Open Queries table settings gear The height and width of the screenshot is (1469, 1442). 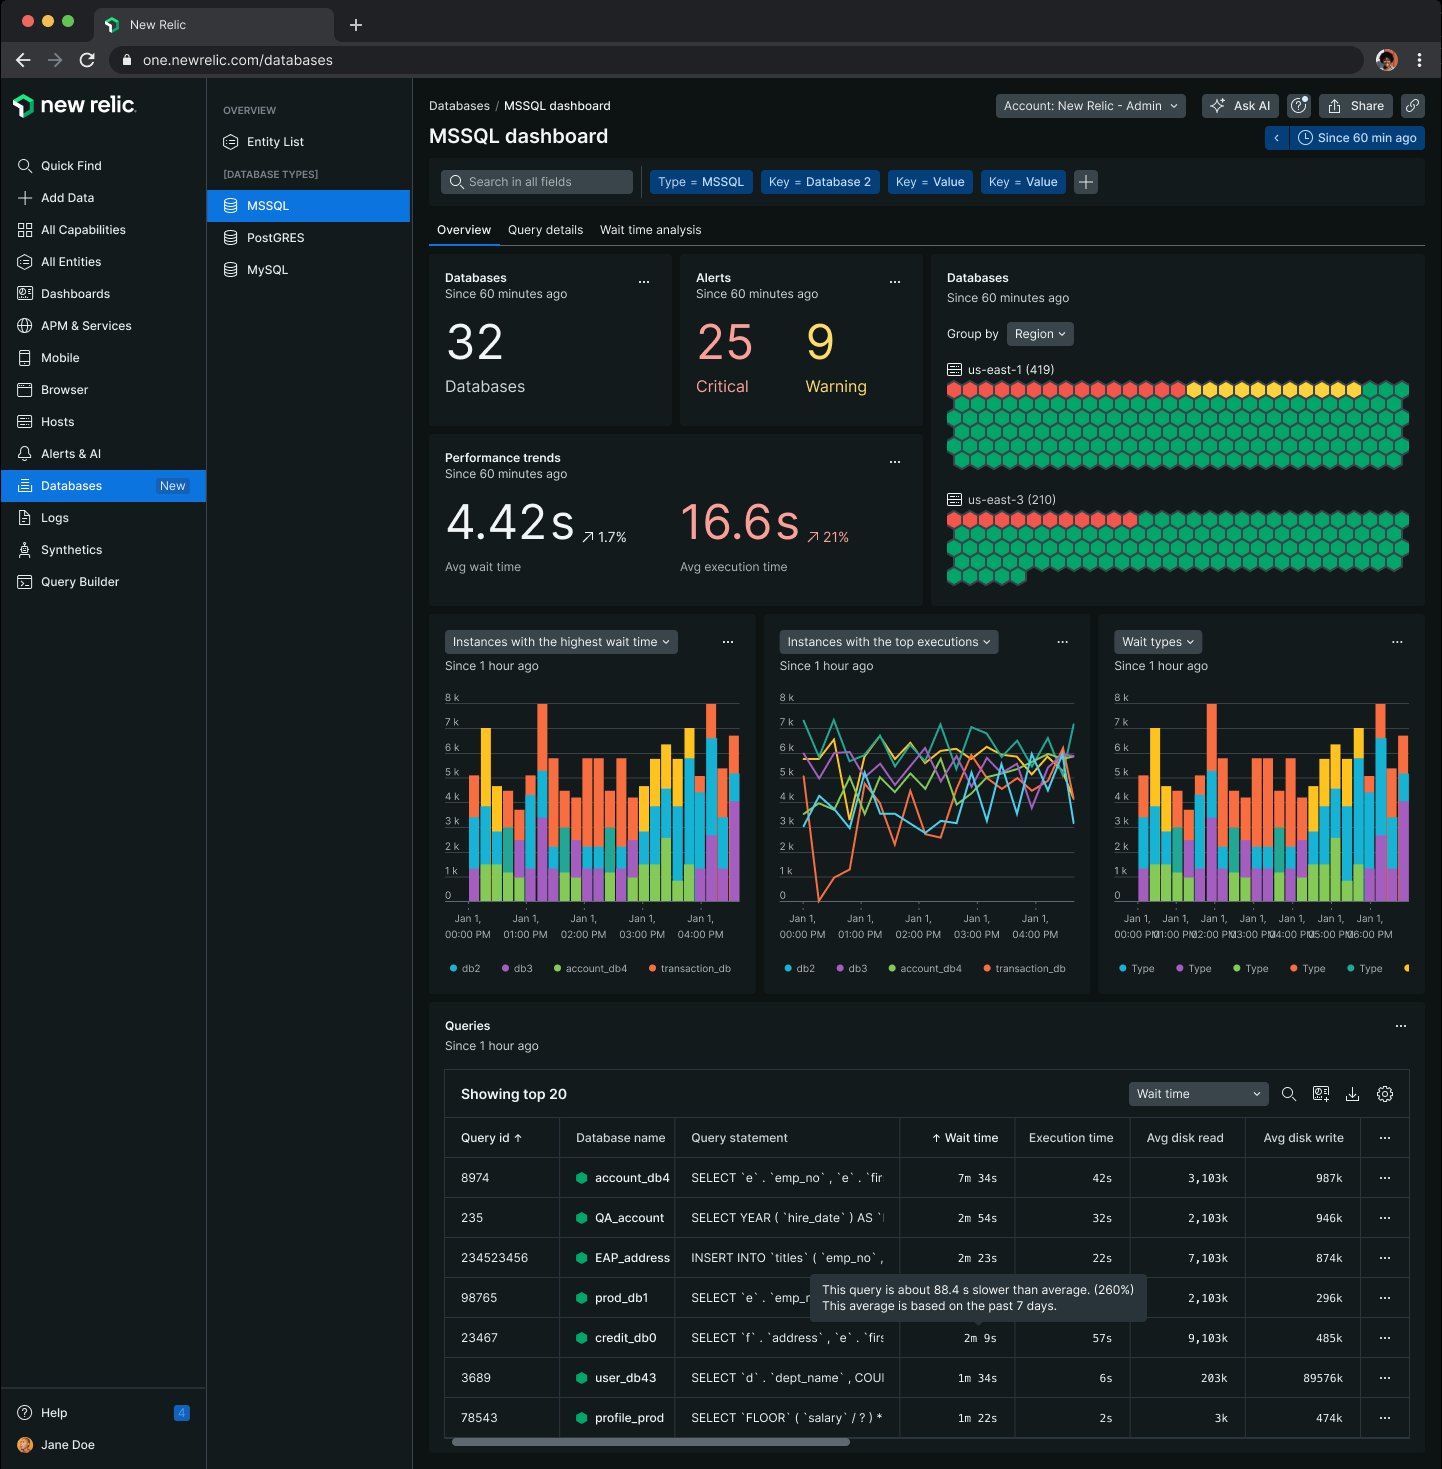(x=1385, y=1094)
